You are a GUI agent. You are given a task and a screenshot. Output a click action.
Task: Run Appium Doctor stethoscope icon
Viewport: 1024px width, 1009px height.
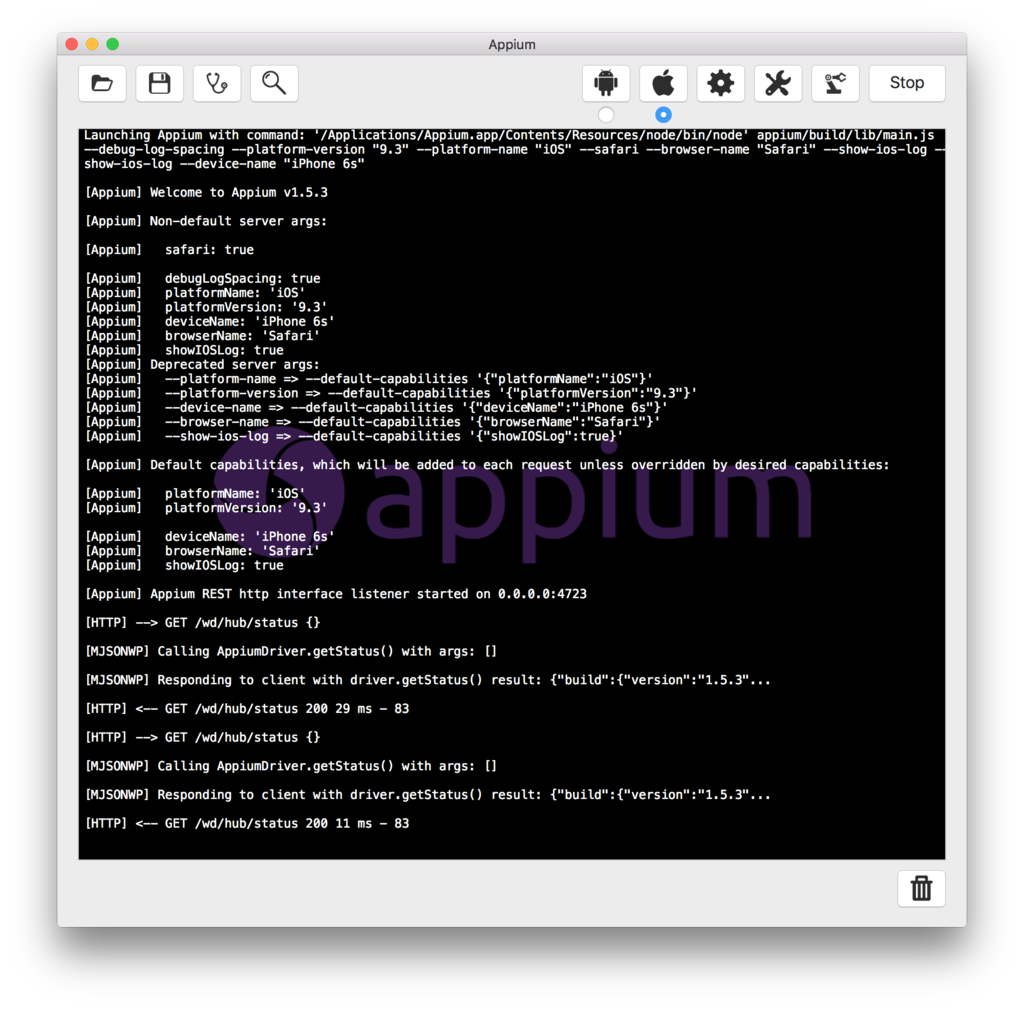click(x=217, y=83)
